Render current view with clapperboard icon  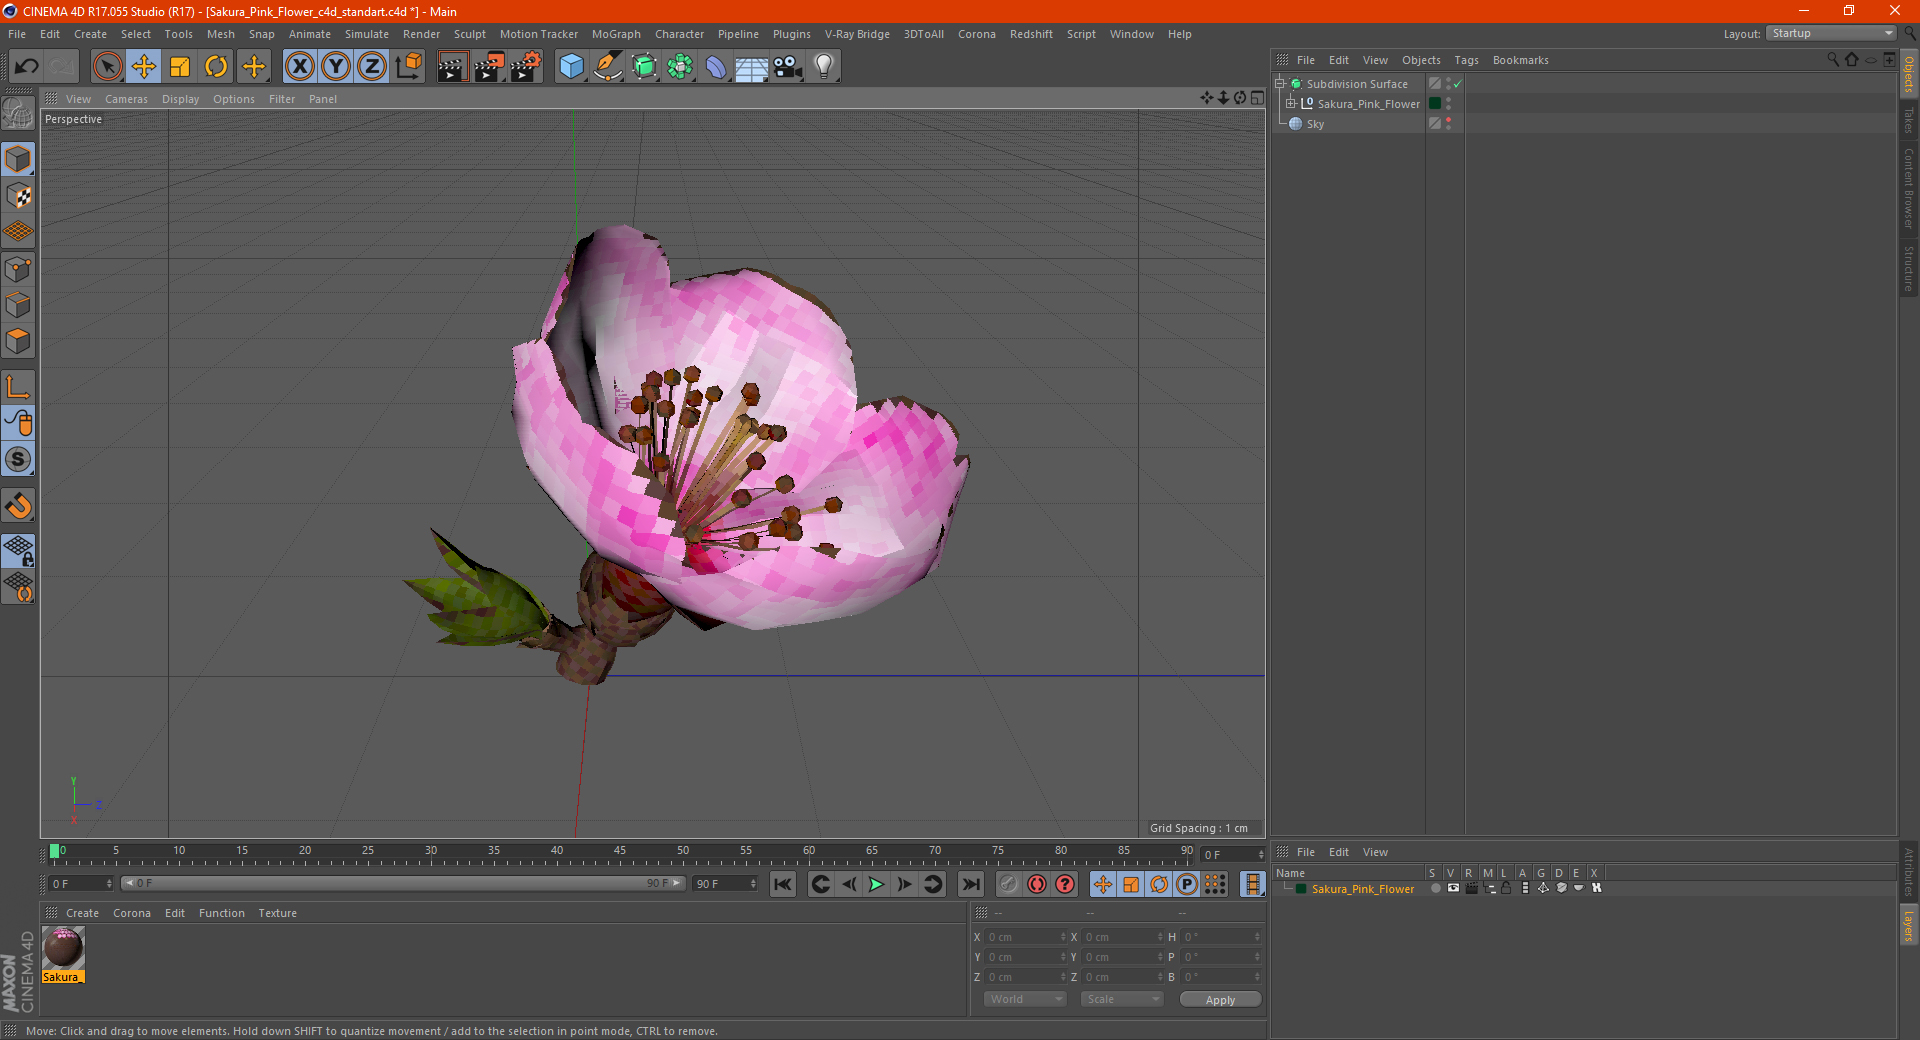[452, 67]
